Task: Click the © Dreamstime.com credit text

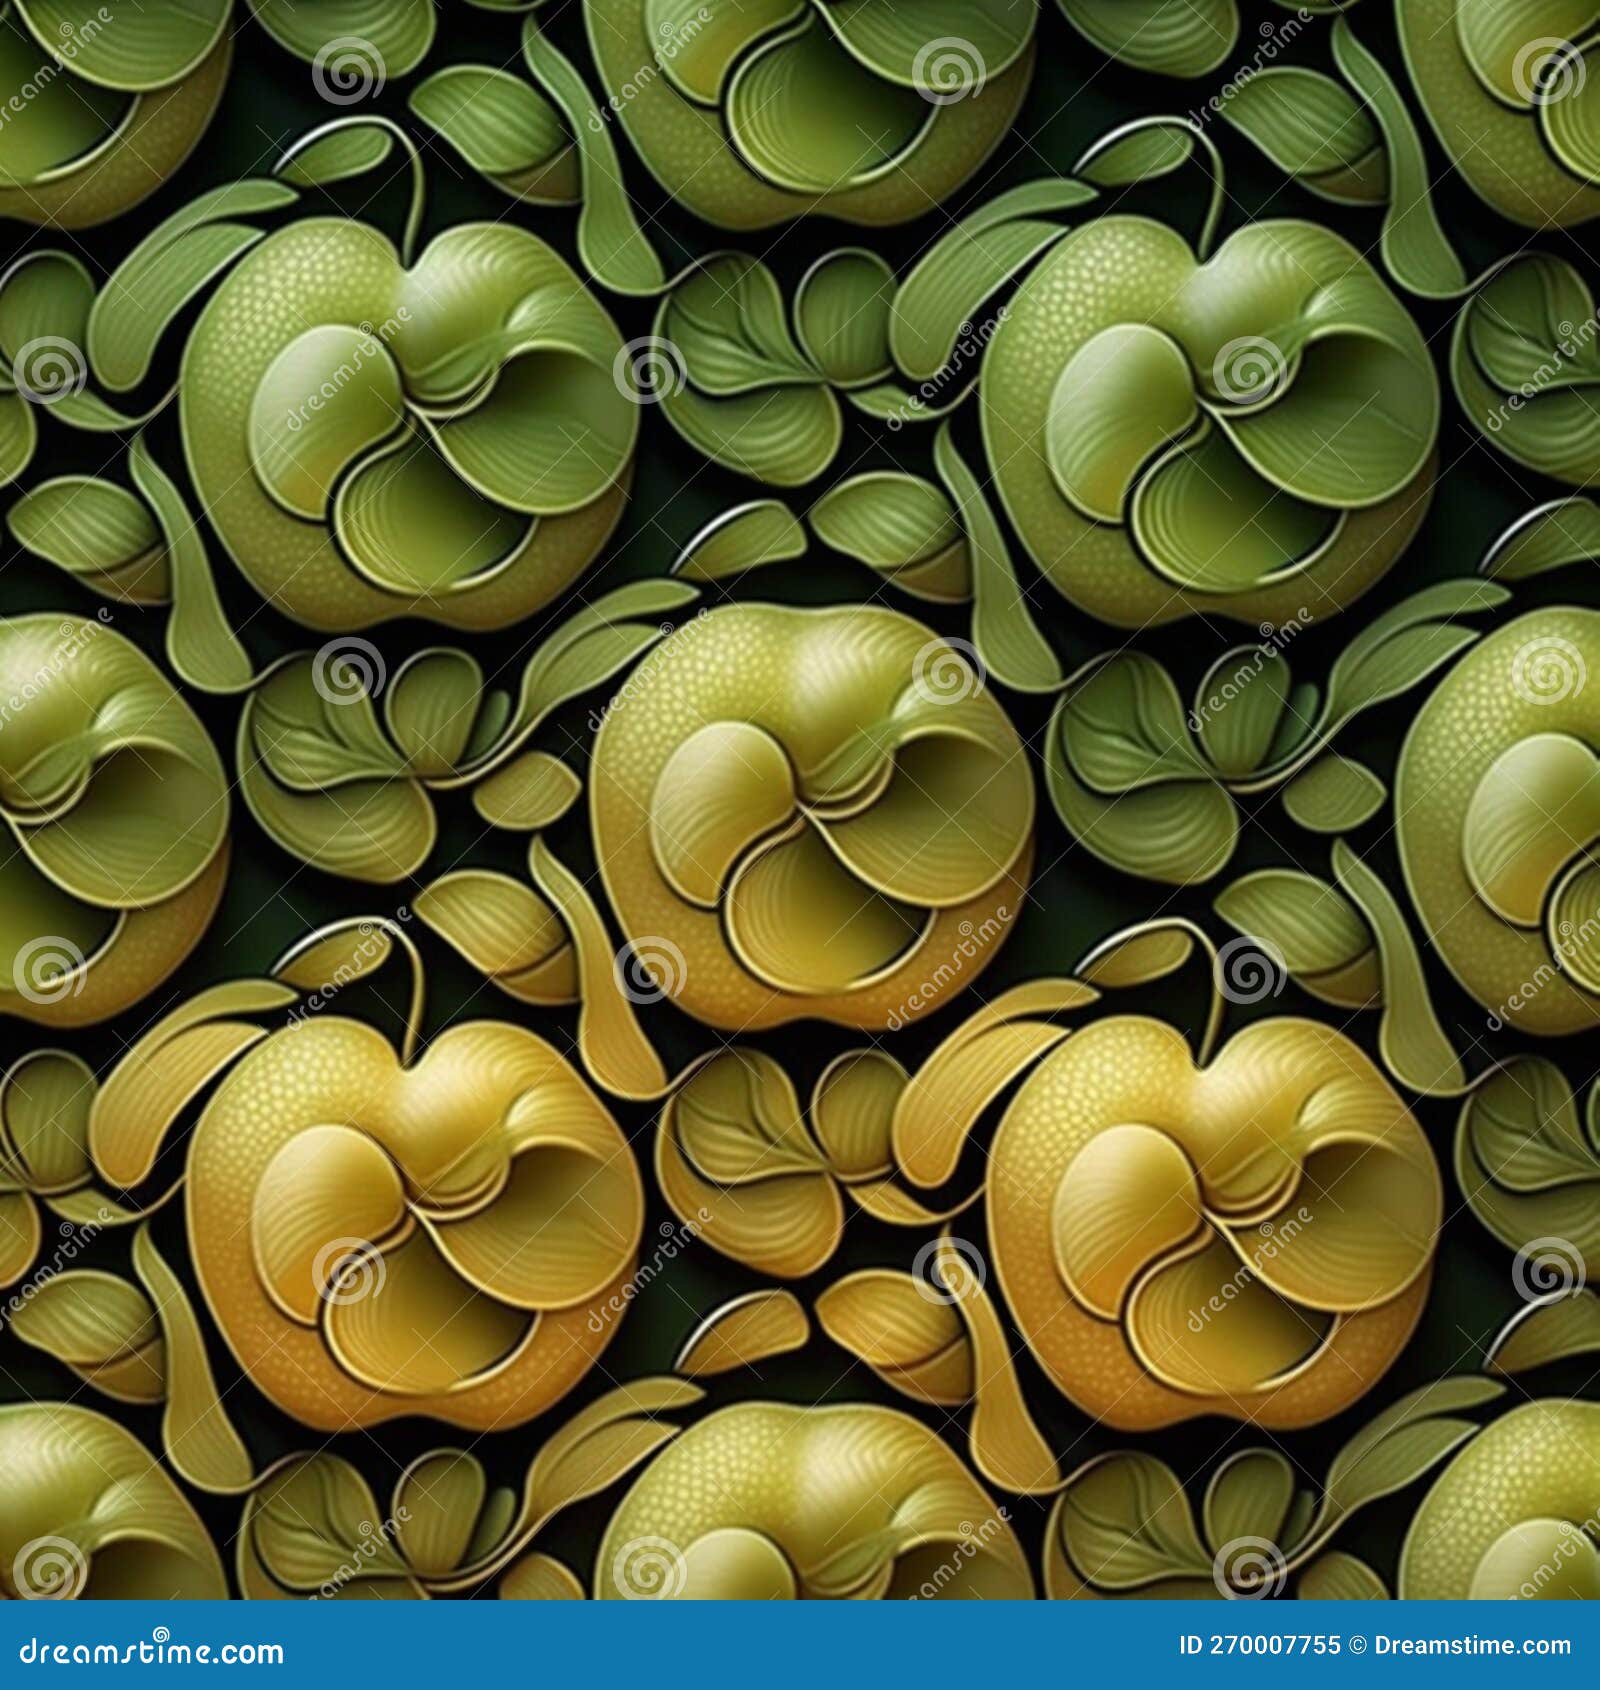Action: pos(1462,1645)
